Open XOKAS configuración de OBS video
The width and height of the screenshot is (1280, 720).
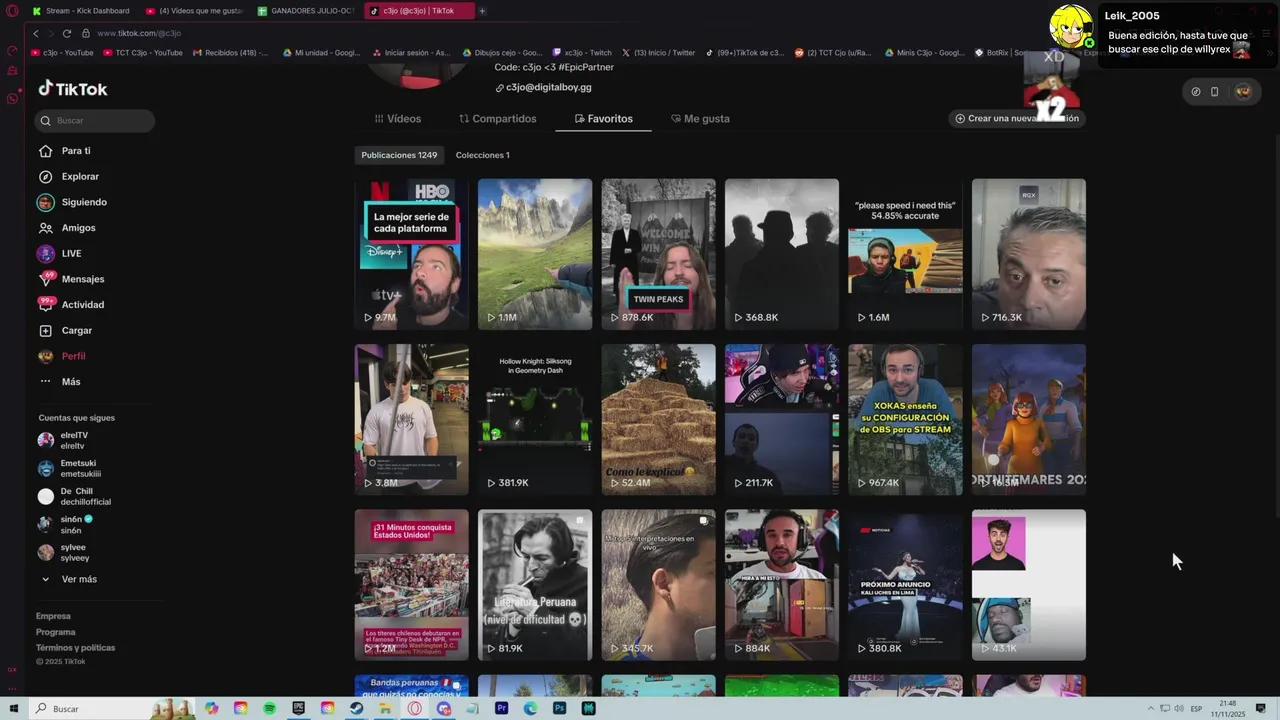tap(905, 419)
